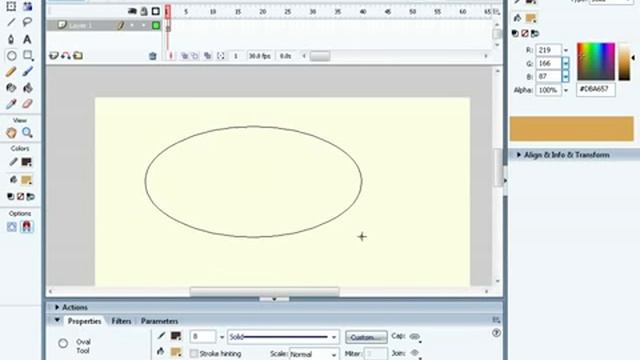
Task: Open Modify Onion Markers button
Action: tap(221, 56)
